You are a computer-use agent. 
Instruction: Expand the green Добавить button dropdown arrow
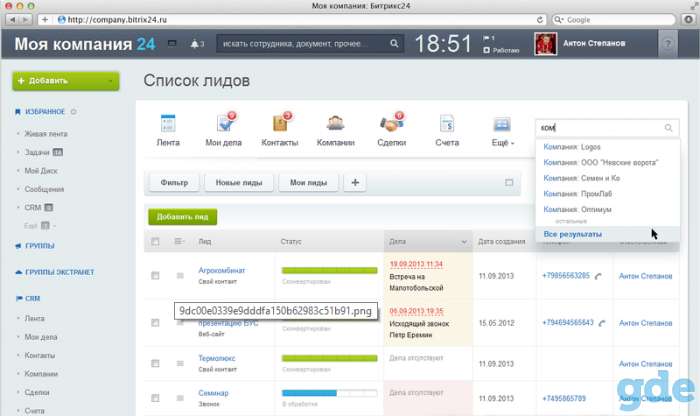[111, 81]
